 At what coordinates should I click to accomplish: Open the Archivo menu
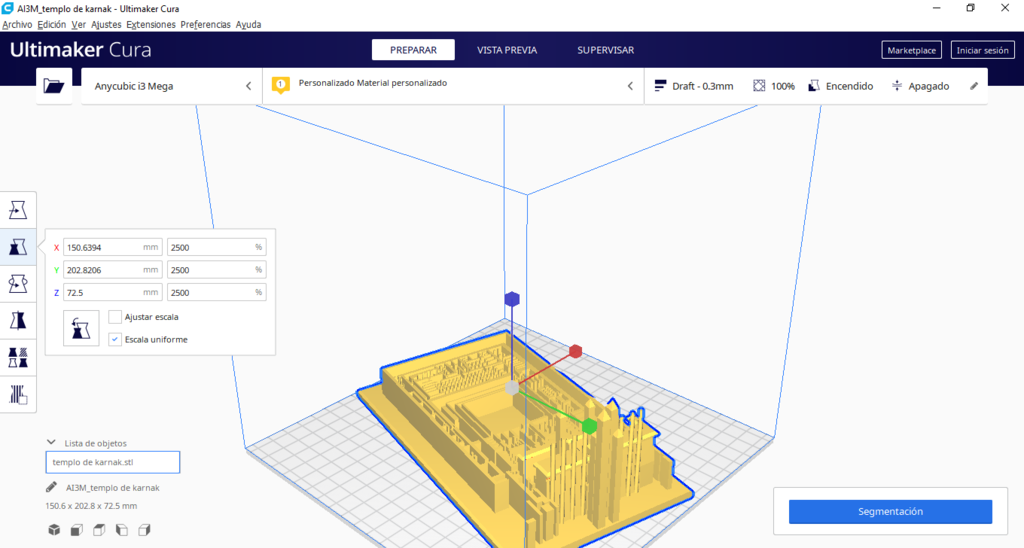[17, 25]
